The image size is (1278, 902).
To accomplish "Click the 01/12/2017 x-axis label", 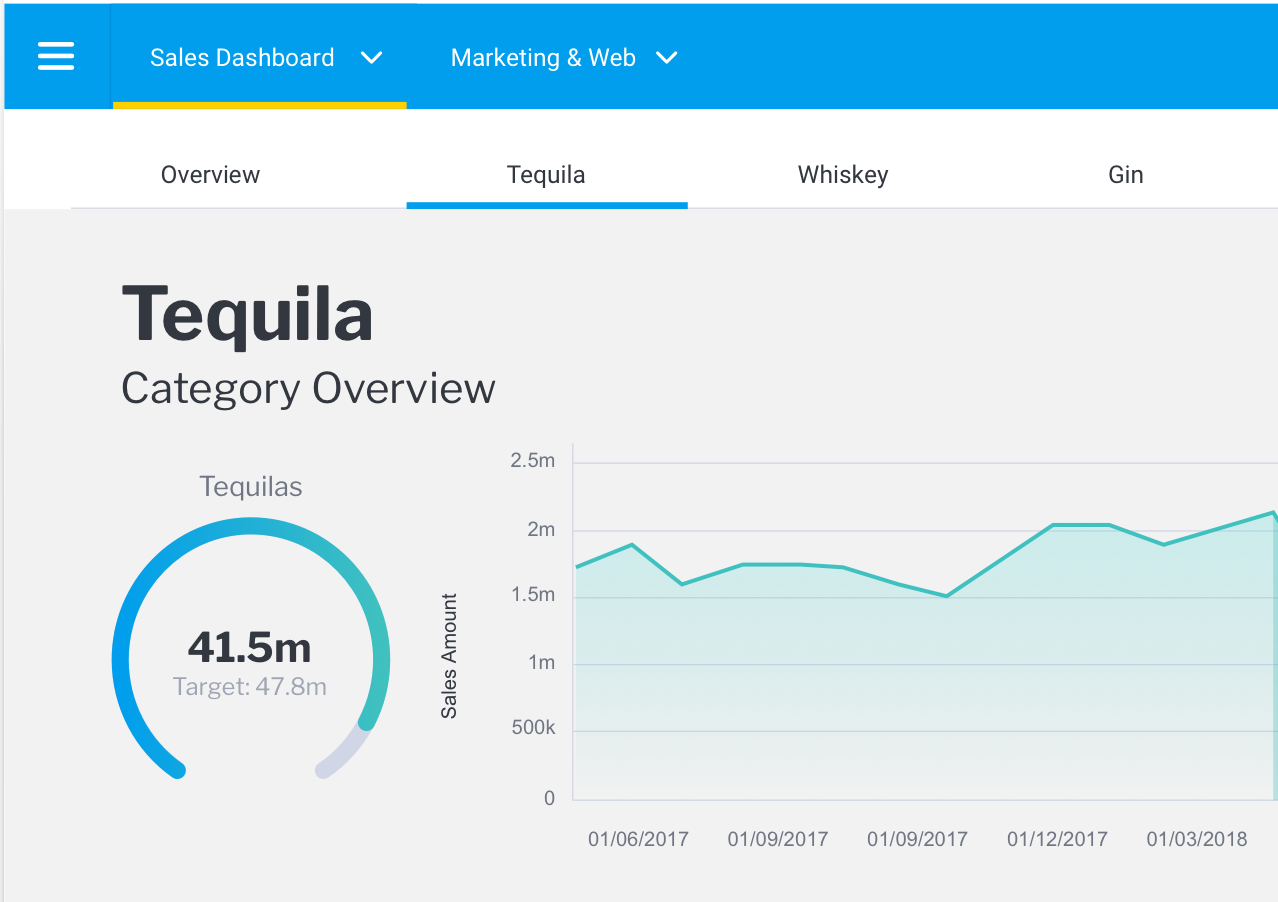I will (x=1057, y=839).
